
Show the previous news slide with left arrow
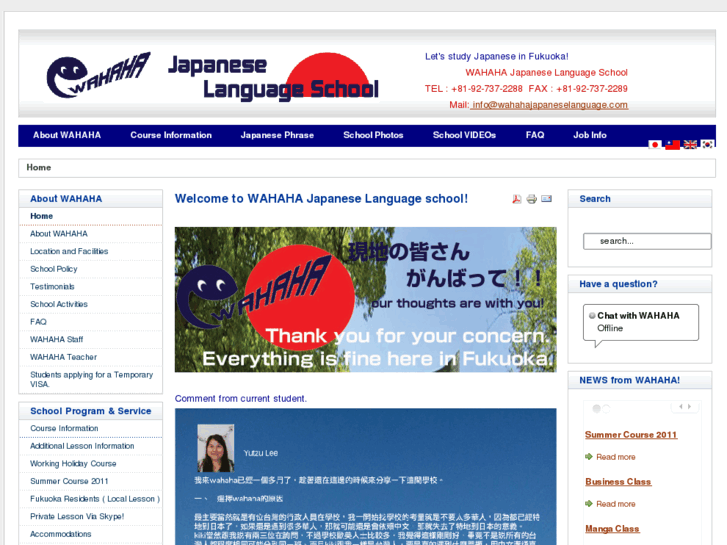681,407
